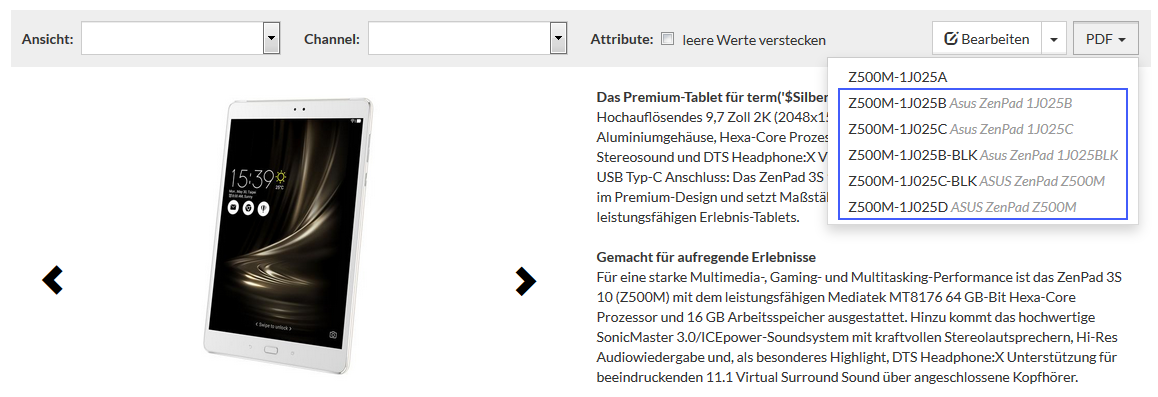Show the previous product image
The image size is (1158, 397).
tap(52, 280)
